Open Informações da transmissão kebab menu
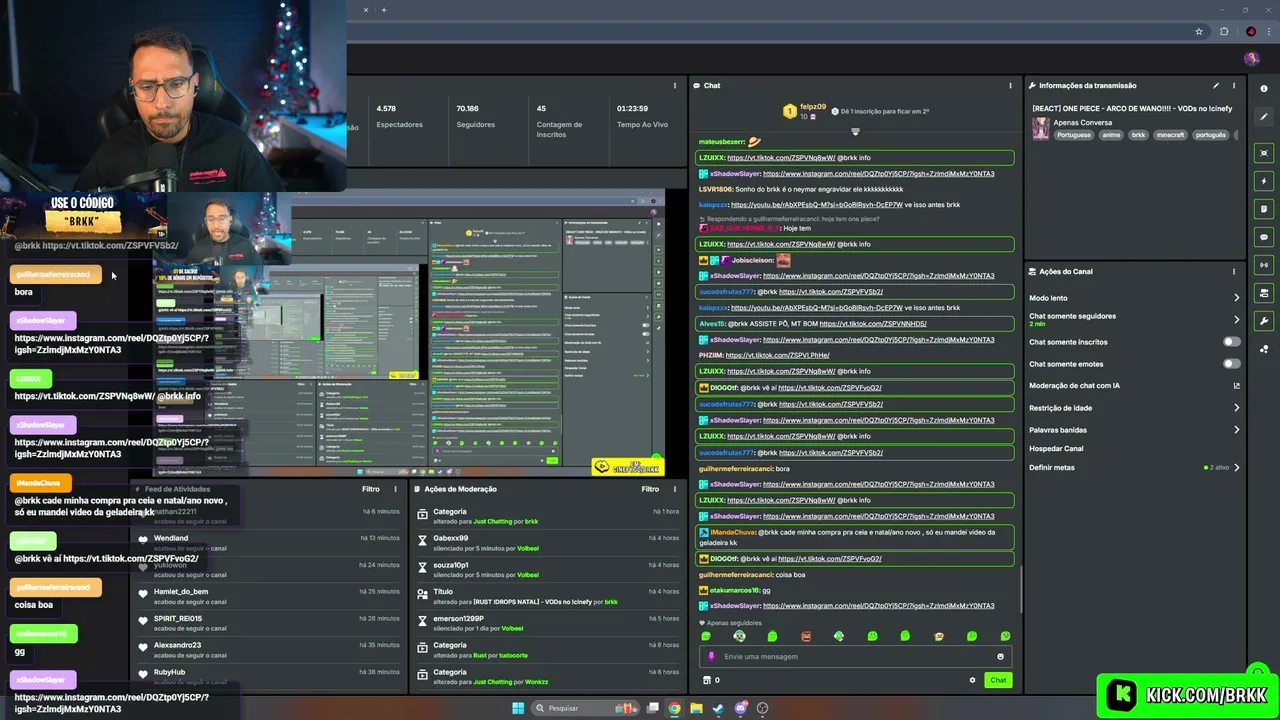Image resolution: width=1280 pixels, height=720 pixels. tap(1234, 86)
